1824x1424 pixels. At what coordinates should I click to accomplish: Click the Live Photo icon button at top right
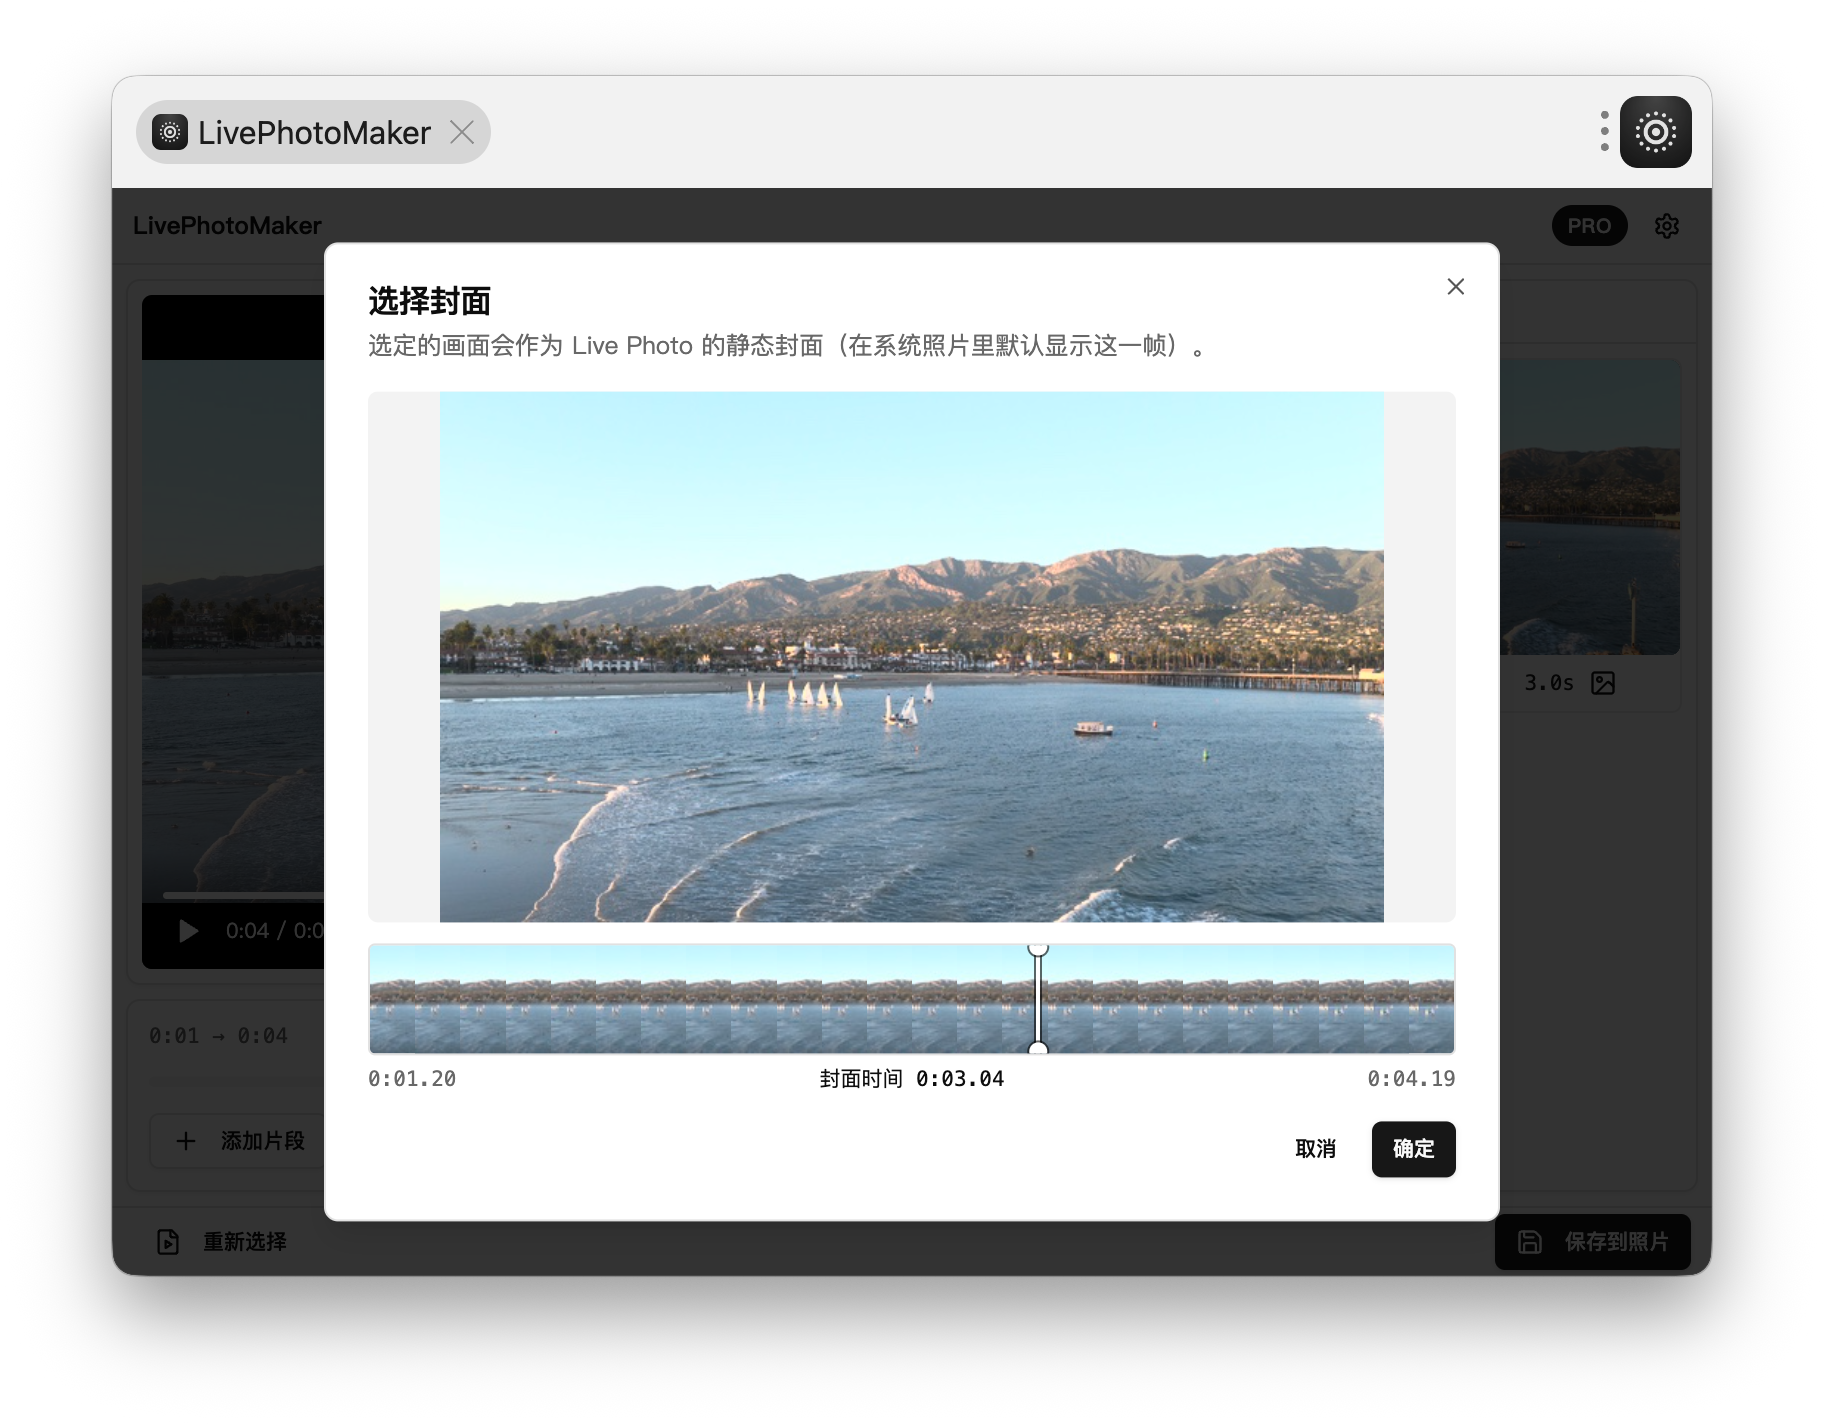(1656, 132)
